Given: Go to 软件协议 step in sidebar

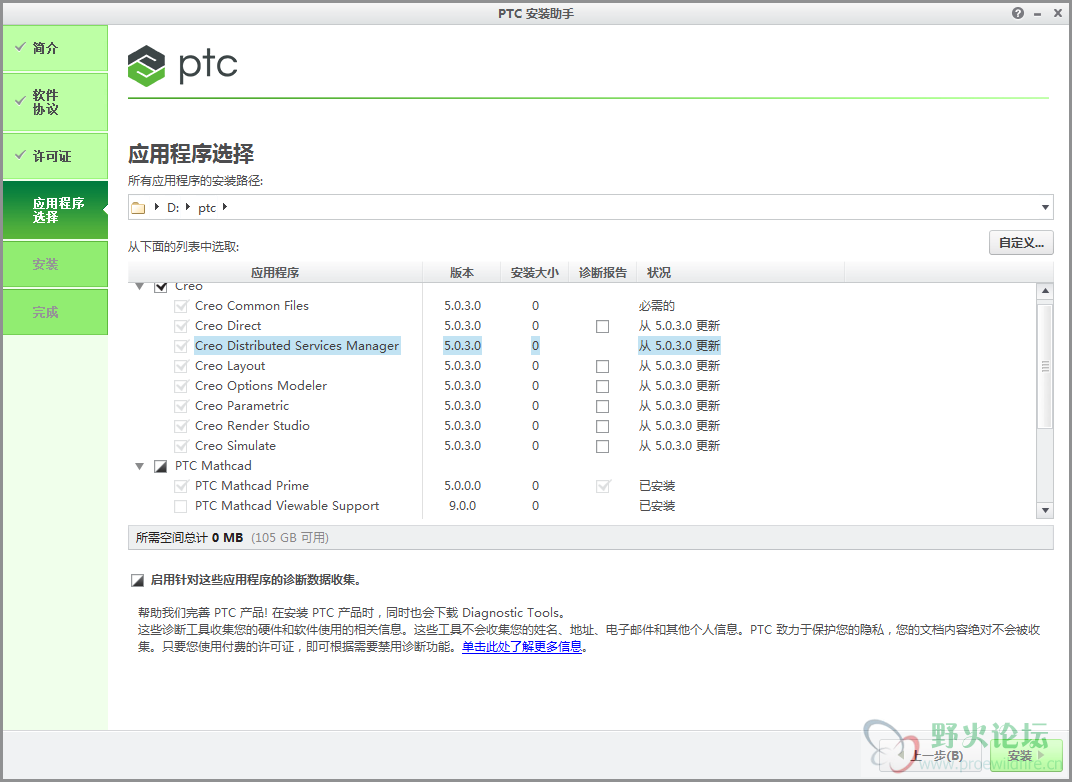Looking at the screenshot, I should tap(55, 102).
